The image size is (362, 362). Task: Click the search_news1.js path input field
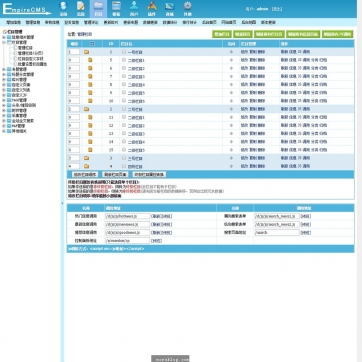coord(277,216)
